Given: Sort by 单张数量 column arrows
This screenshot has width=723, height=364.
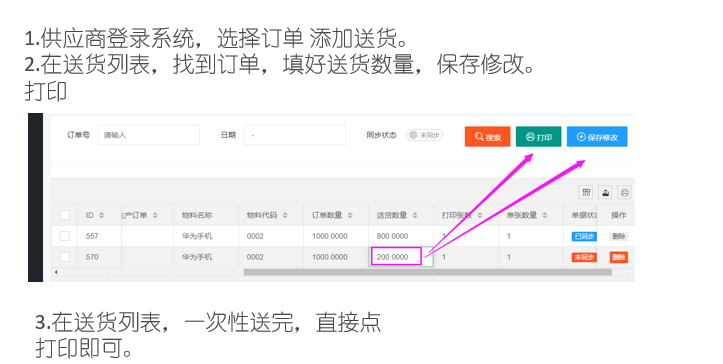Looking at the screenshot, I should pyautogui.click(x=545, y=215).
